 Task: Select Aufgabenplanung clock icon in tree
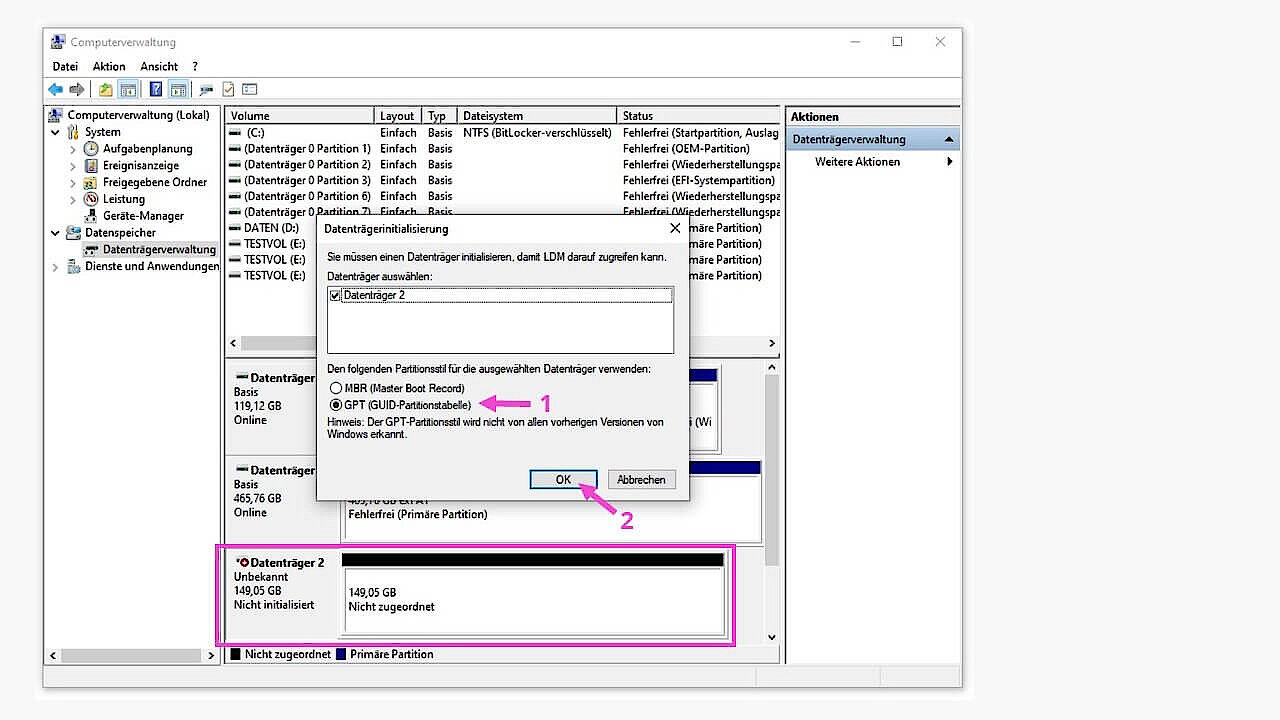(x=91, y=149)
